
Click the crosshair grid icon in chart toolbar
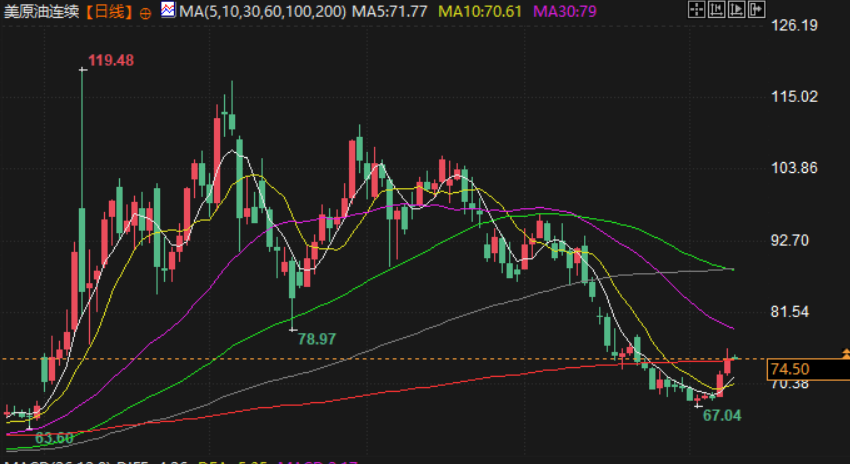tap(697, 9)
